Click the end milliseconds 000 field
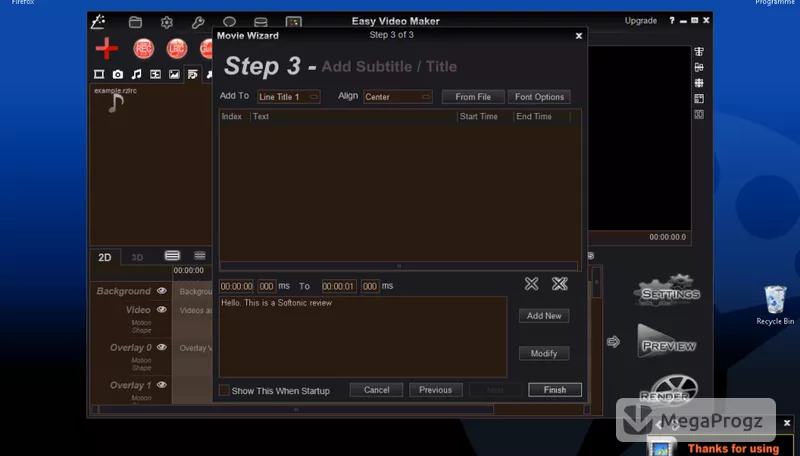The height and width of the screenshot is (456, 800). click(370, 286)
